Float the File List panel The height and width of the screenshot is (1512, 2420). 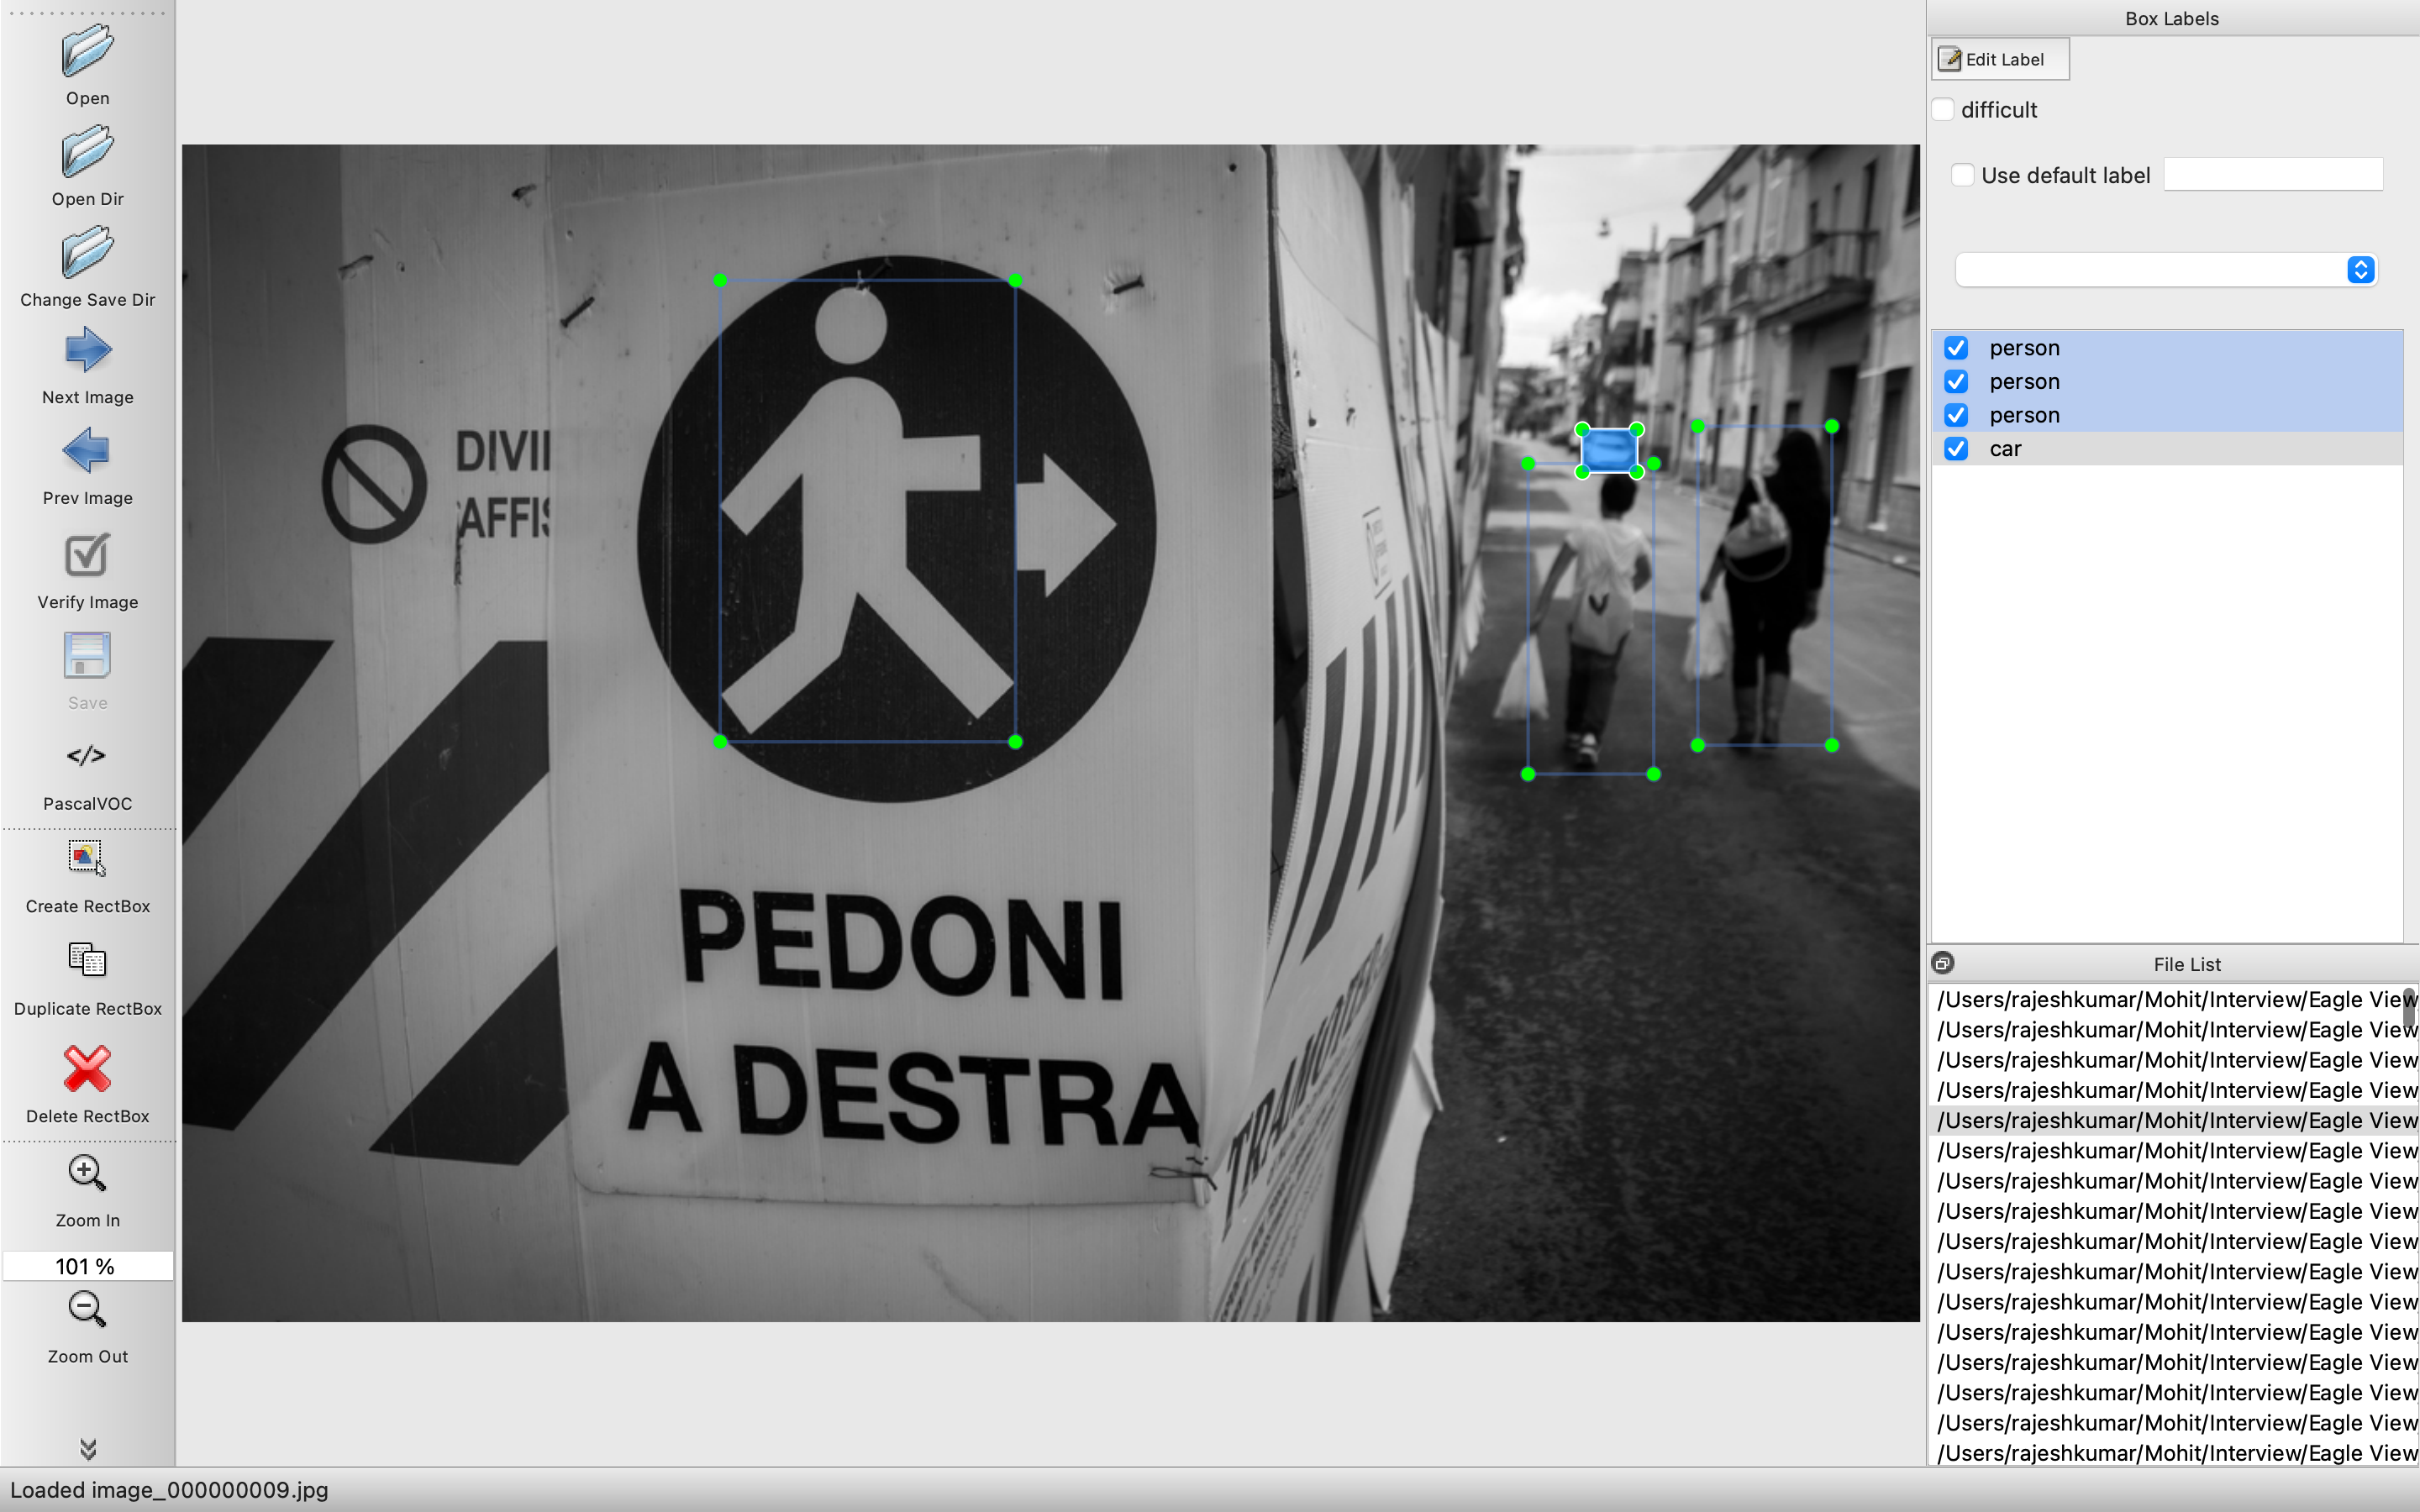point(1942,964)
